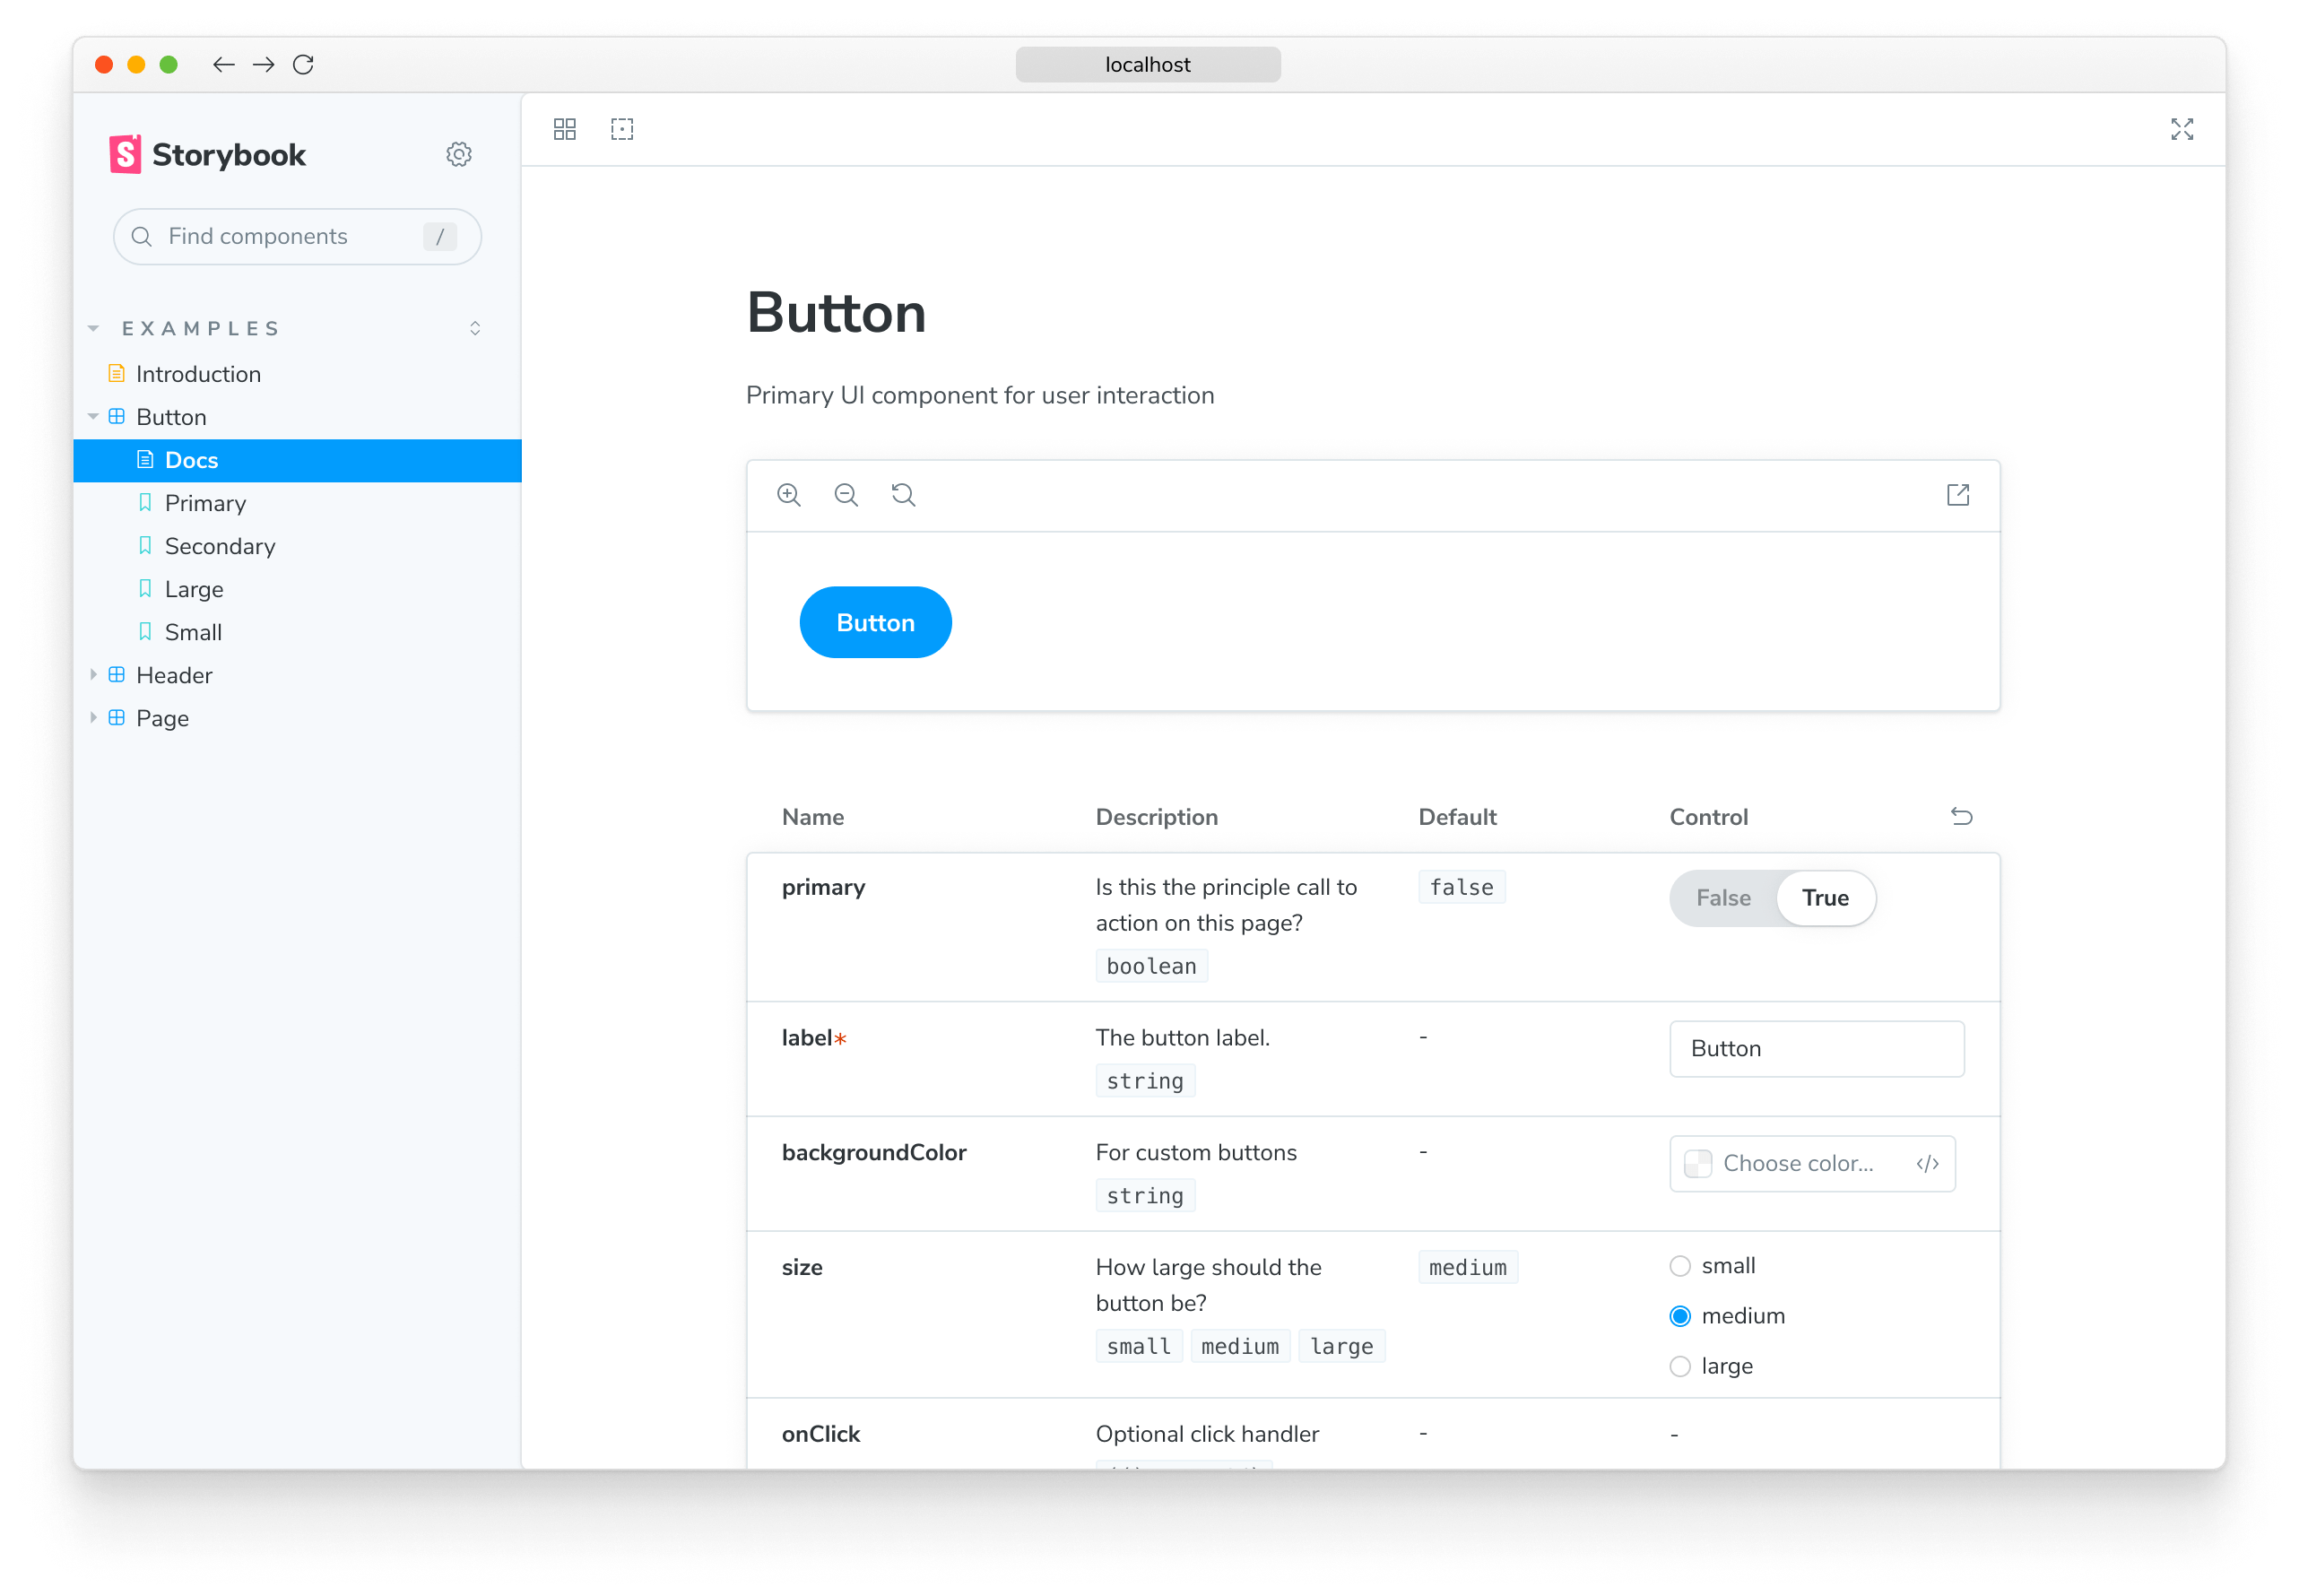Click the label input field

[x=1817, y=1047]
